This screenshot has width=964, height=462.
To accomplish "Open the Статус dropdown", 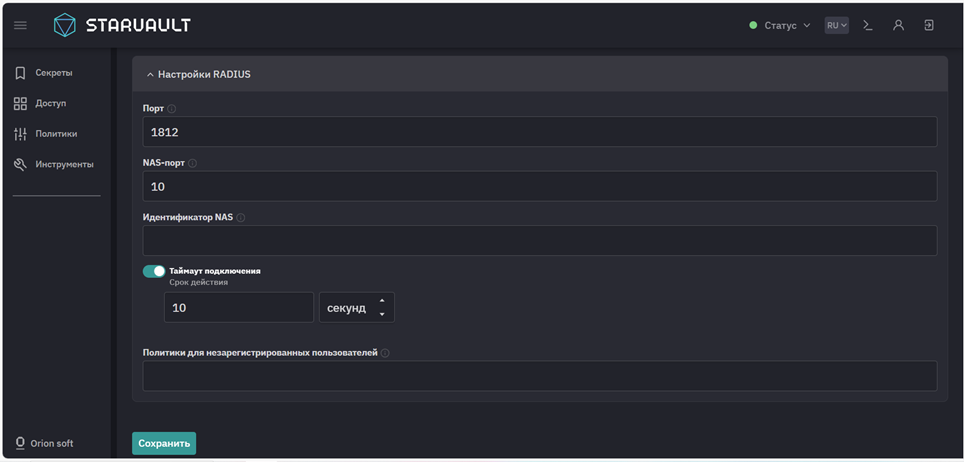I will tap(780, 25).
